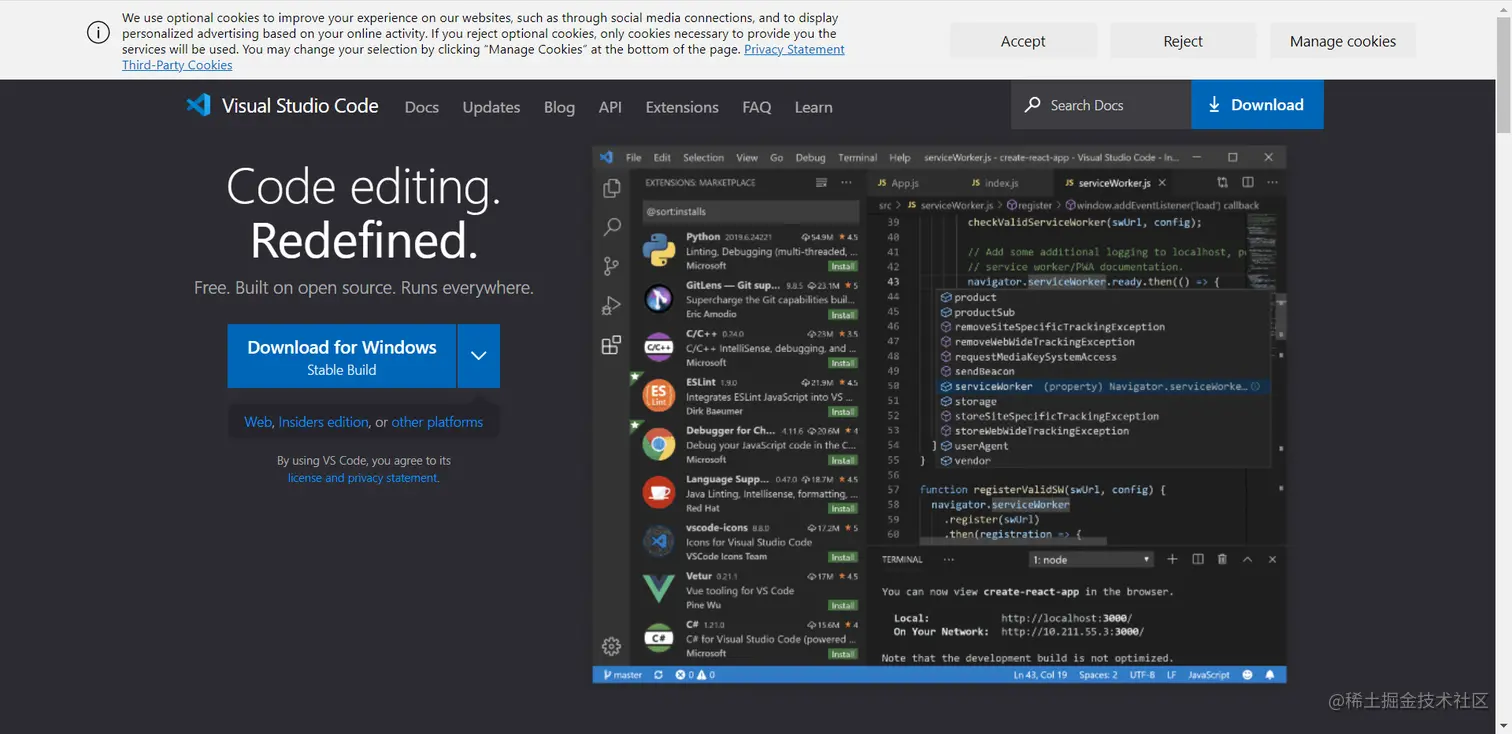Screen dimensions: 1512x734
Task: Open the '1: node' terminal selector dropdown
Action: pyautogui.click(x=1091, y=560)
